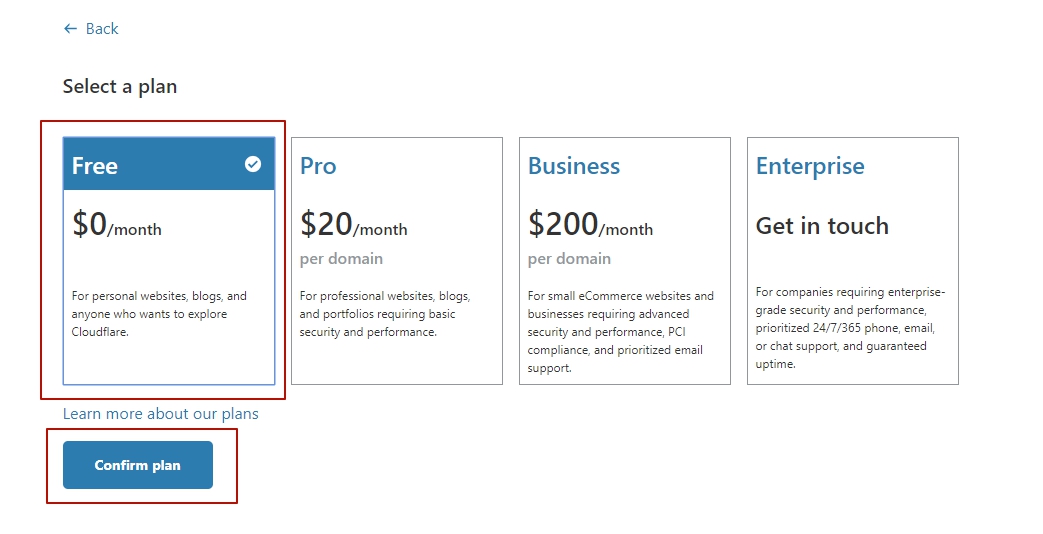Click the $200/month price
The width and height of the screenshot is (1043, 534).
[x=590, y=225]
